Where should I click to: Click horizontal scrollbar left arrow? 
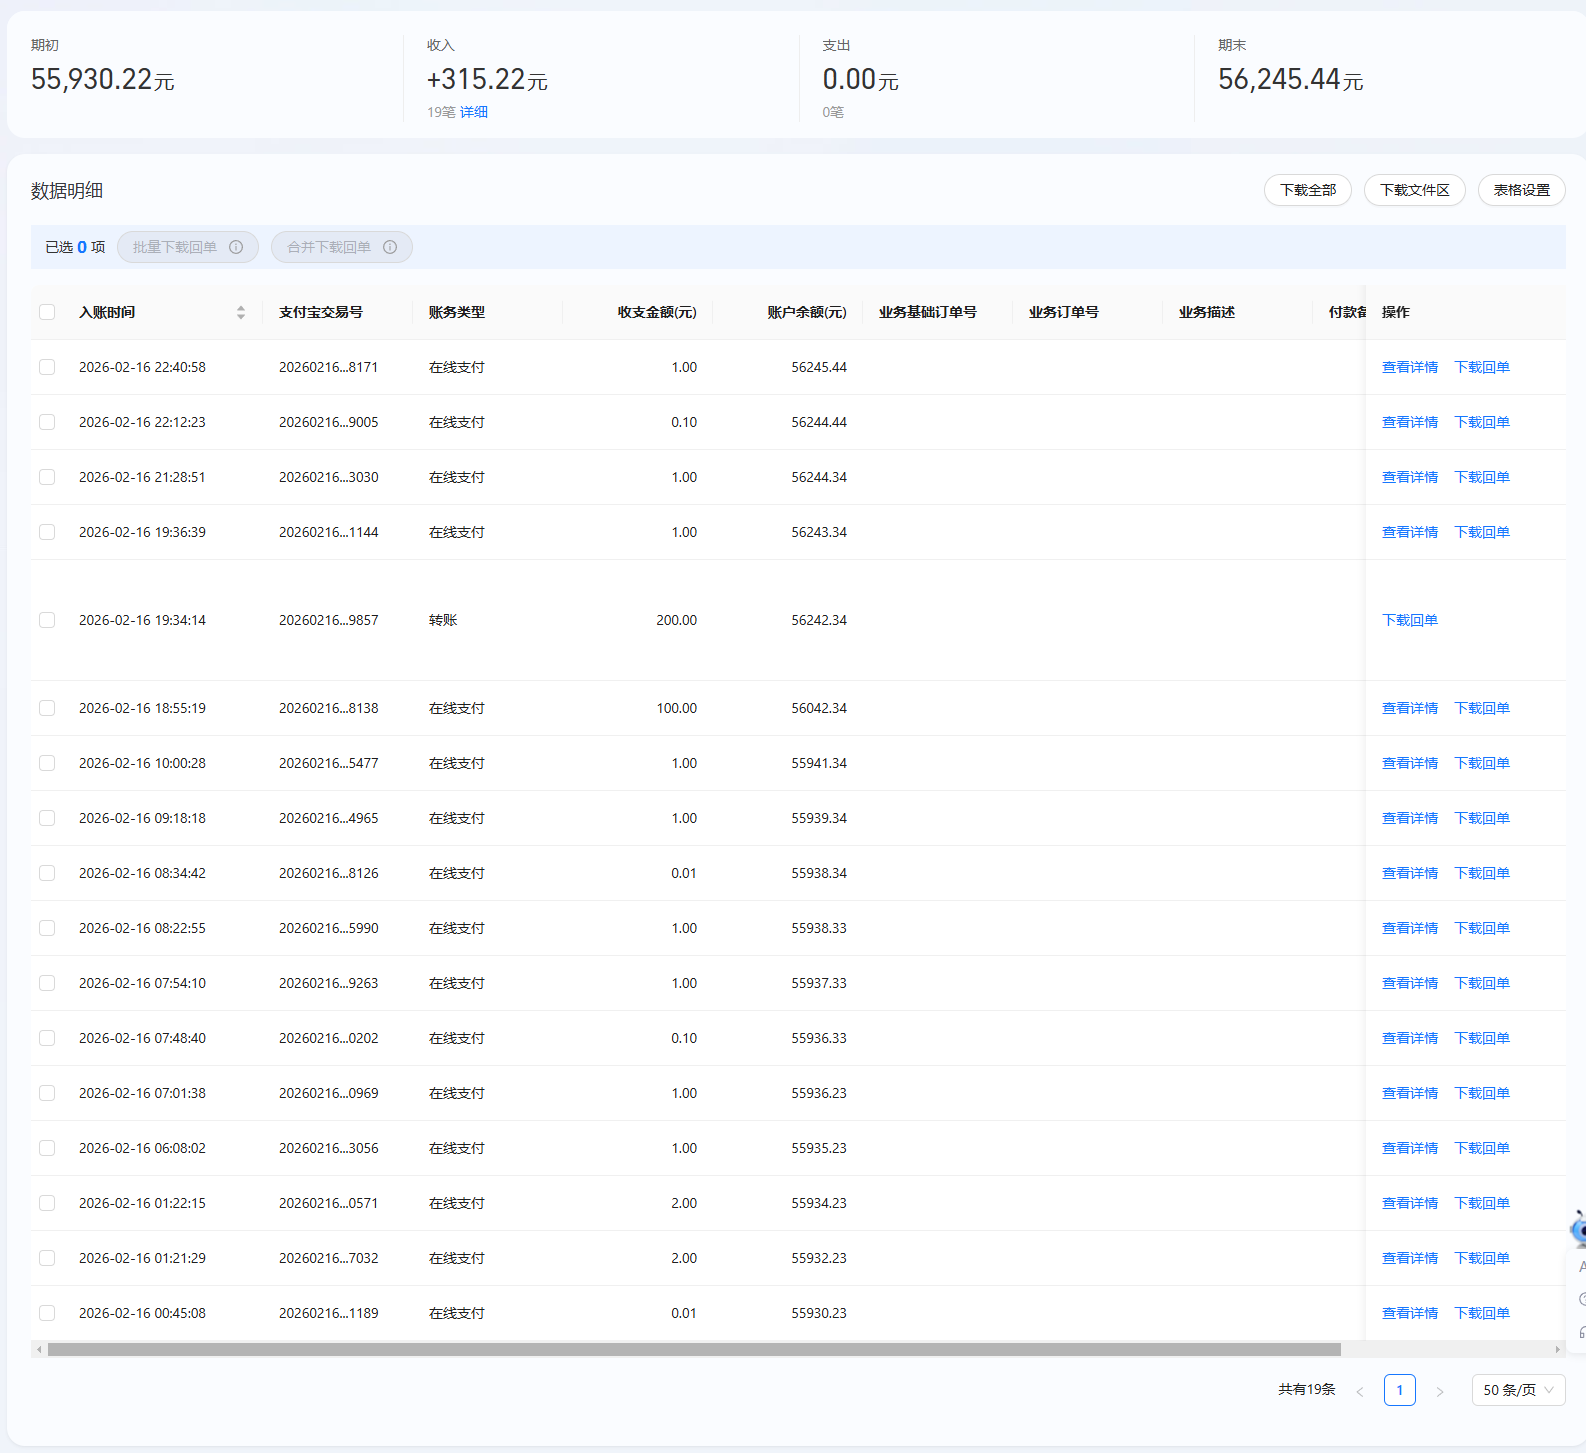tap(39, 1350)
